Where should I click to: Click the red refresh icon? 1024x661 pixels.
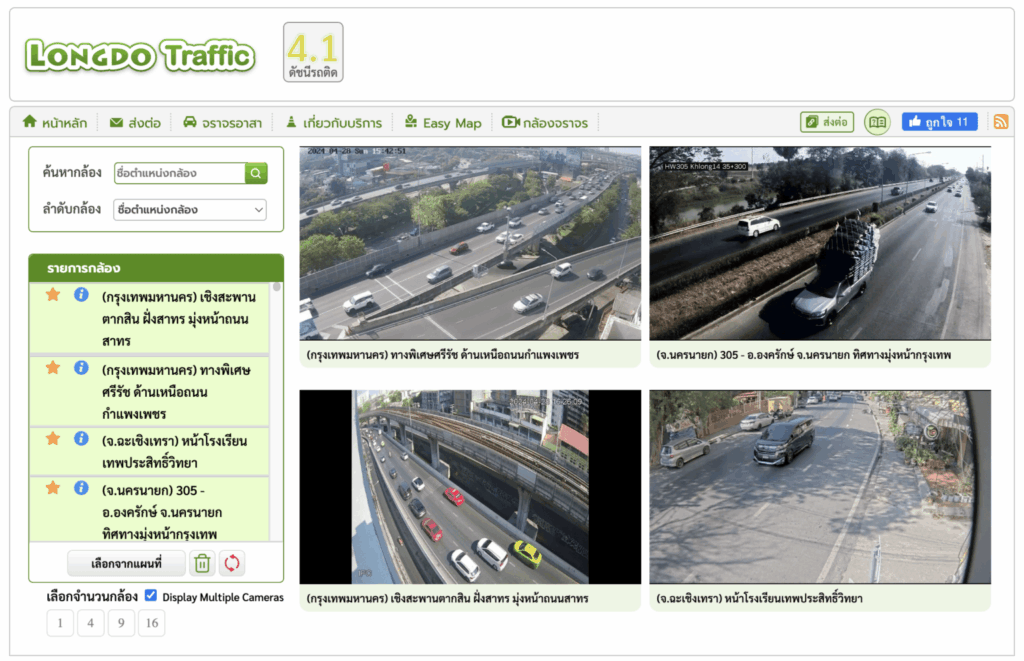pyautogui.click(x=232, y=563)
